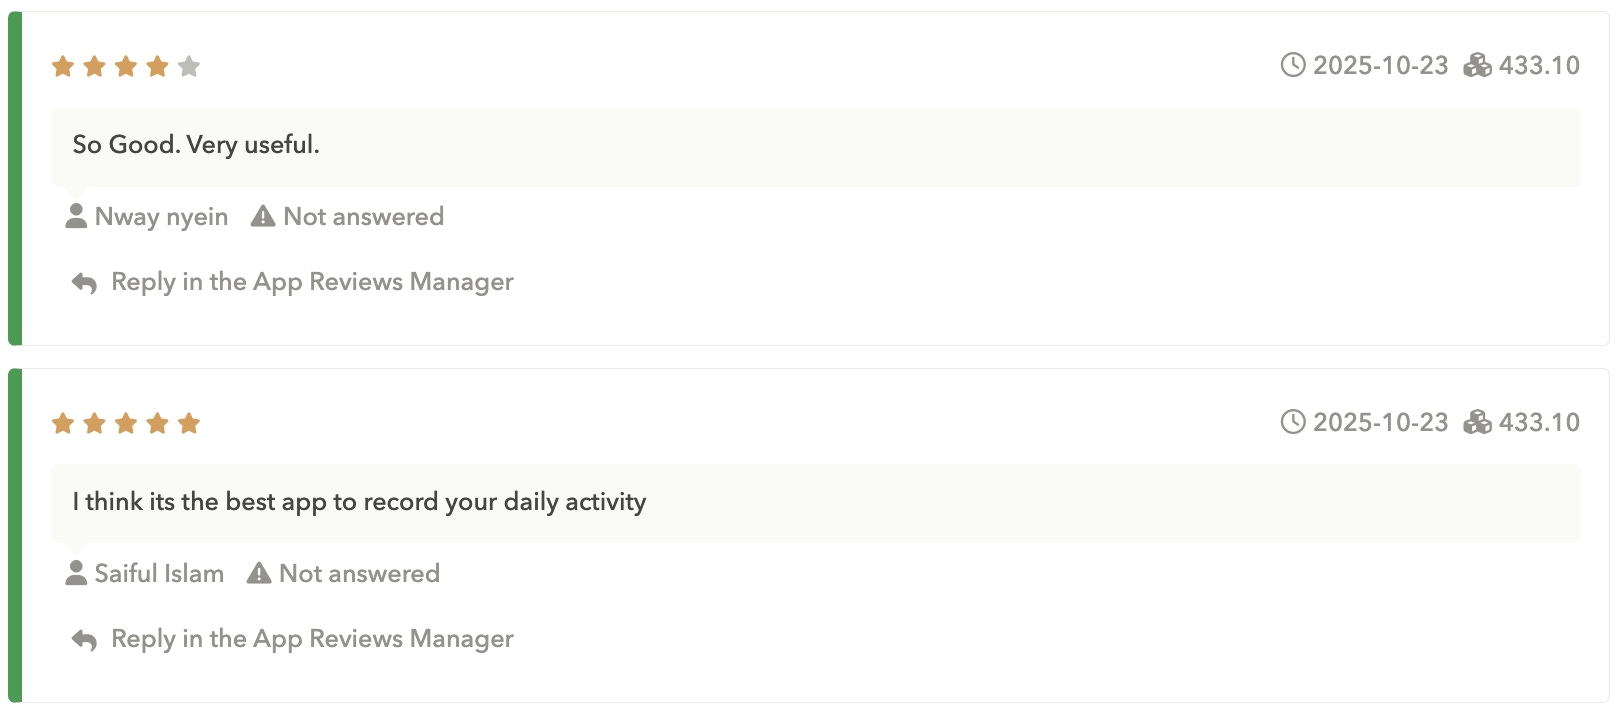Screen dimensions: 1622x712
Task: Click the user icon next to Nway nyein
Action: click(75, 215)
